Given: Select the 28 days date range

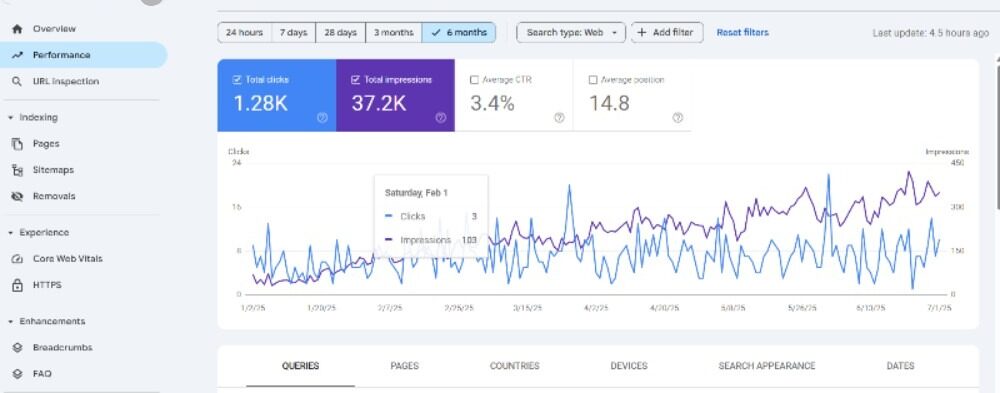Looking at the screenshot, I should coord(341,33).
